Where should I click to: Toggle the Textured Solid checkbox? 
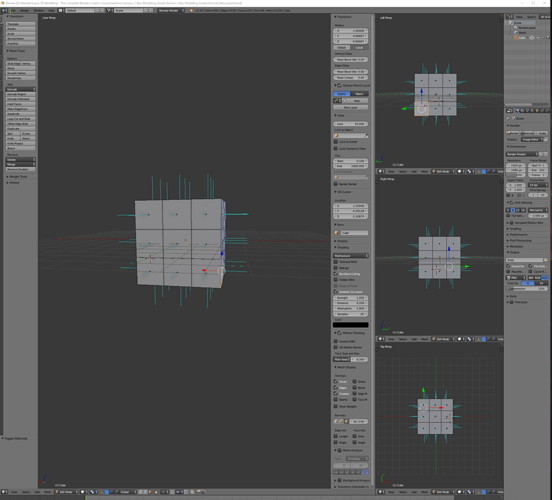pyautogui.click(x=335, y=262)
